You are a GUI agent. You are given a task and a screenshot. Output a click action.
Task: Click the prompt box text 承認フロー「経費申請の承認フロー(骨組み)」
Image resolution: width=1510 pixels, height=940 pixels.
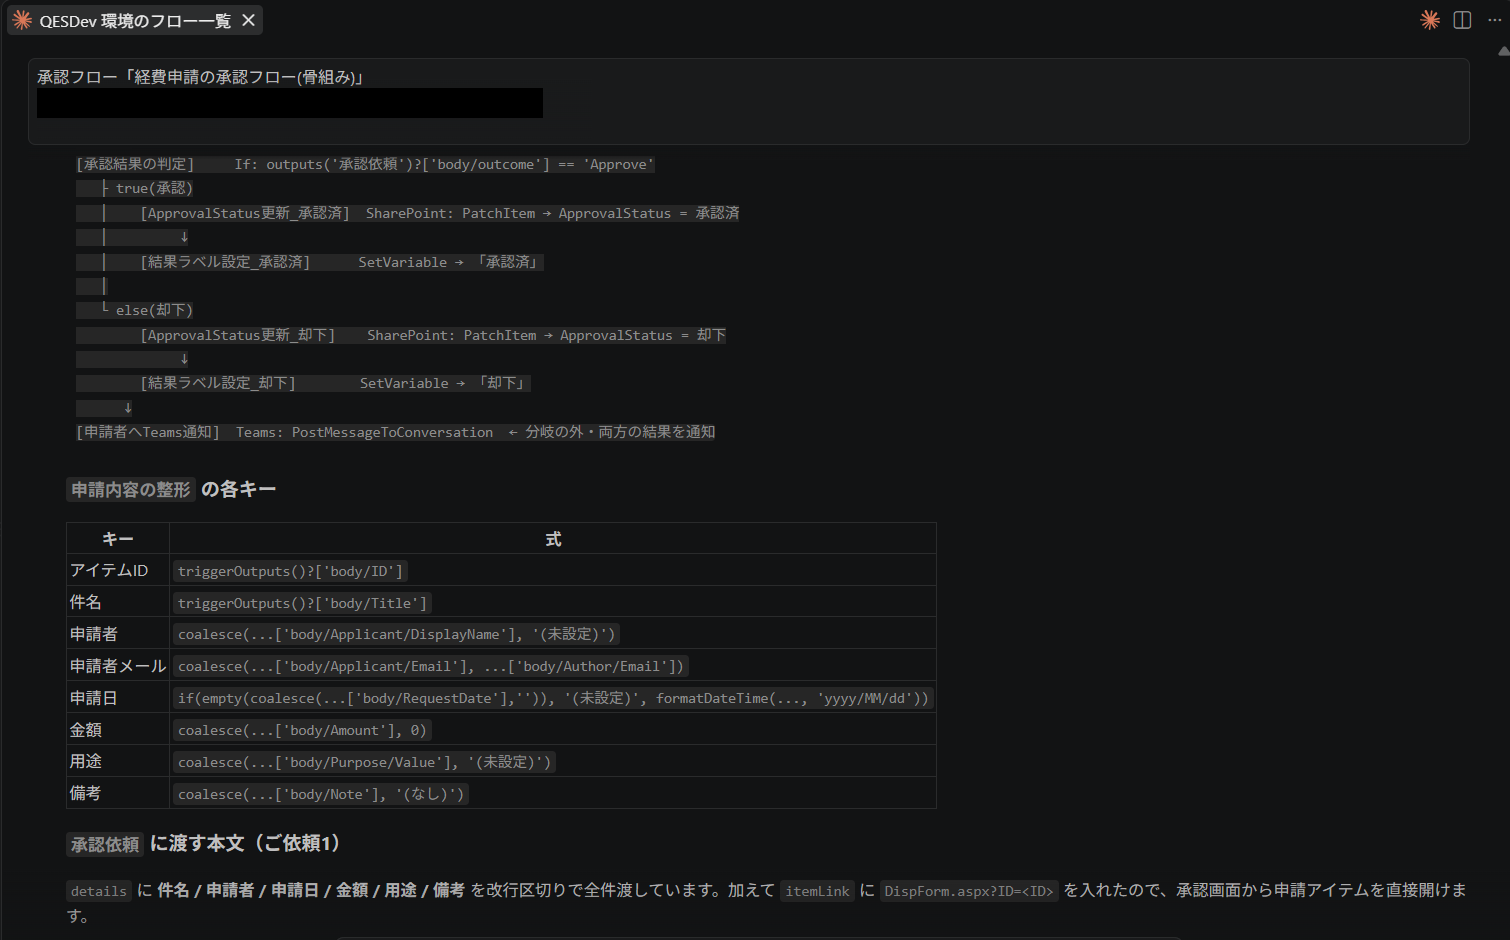pyautogui.click(x=200, y=77)
